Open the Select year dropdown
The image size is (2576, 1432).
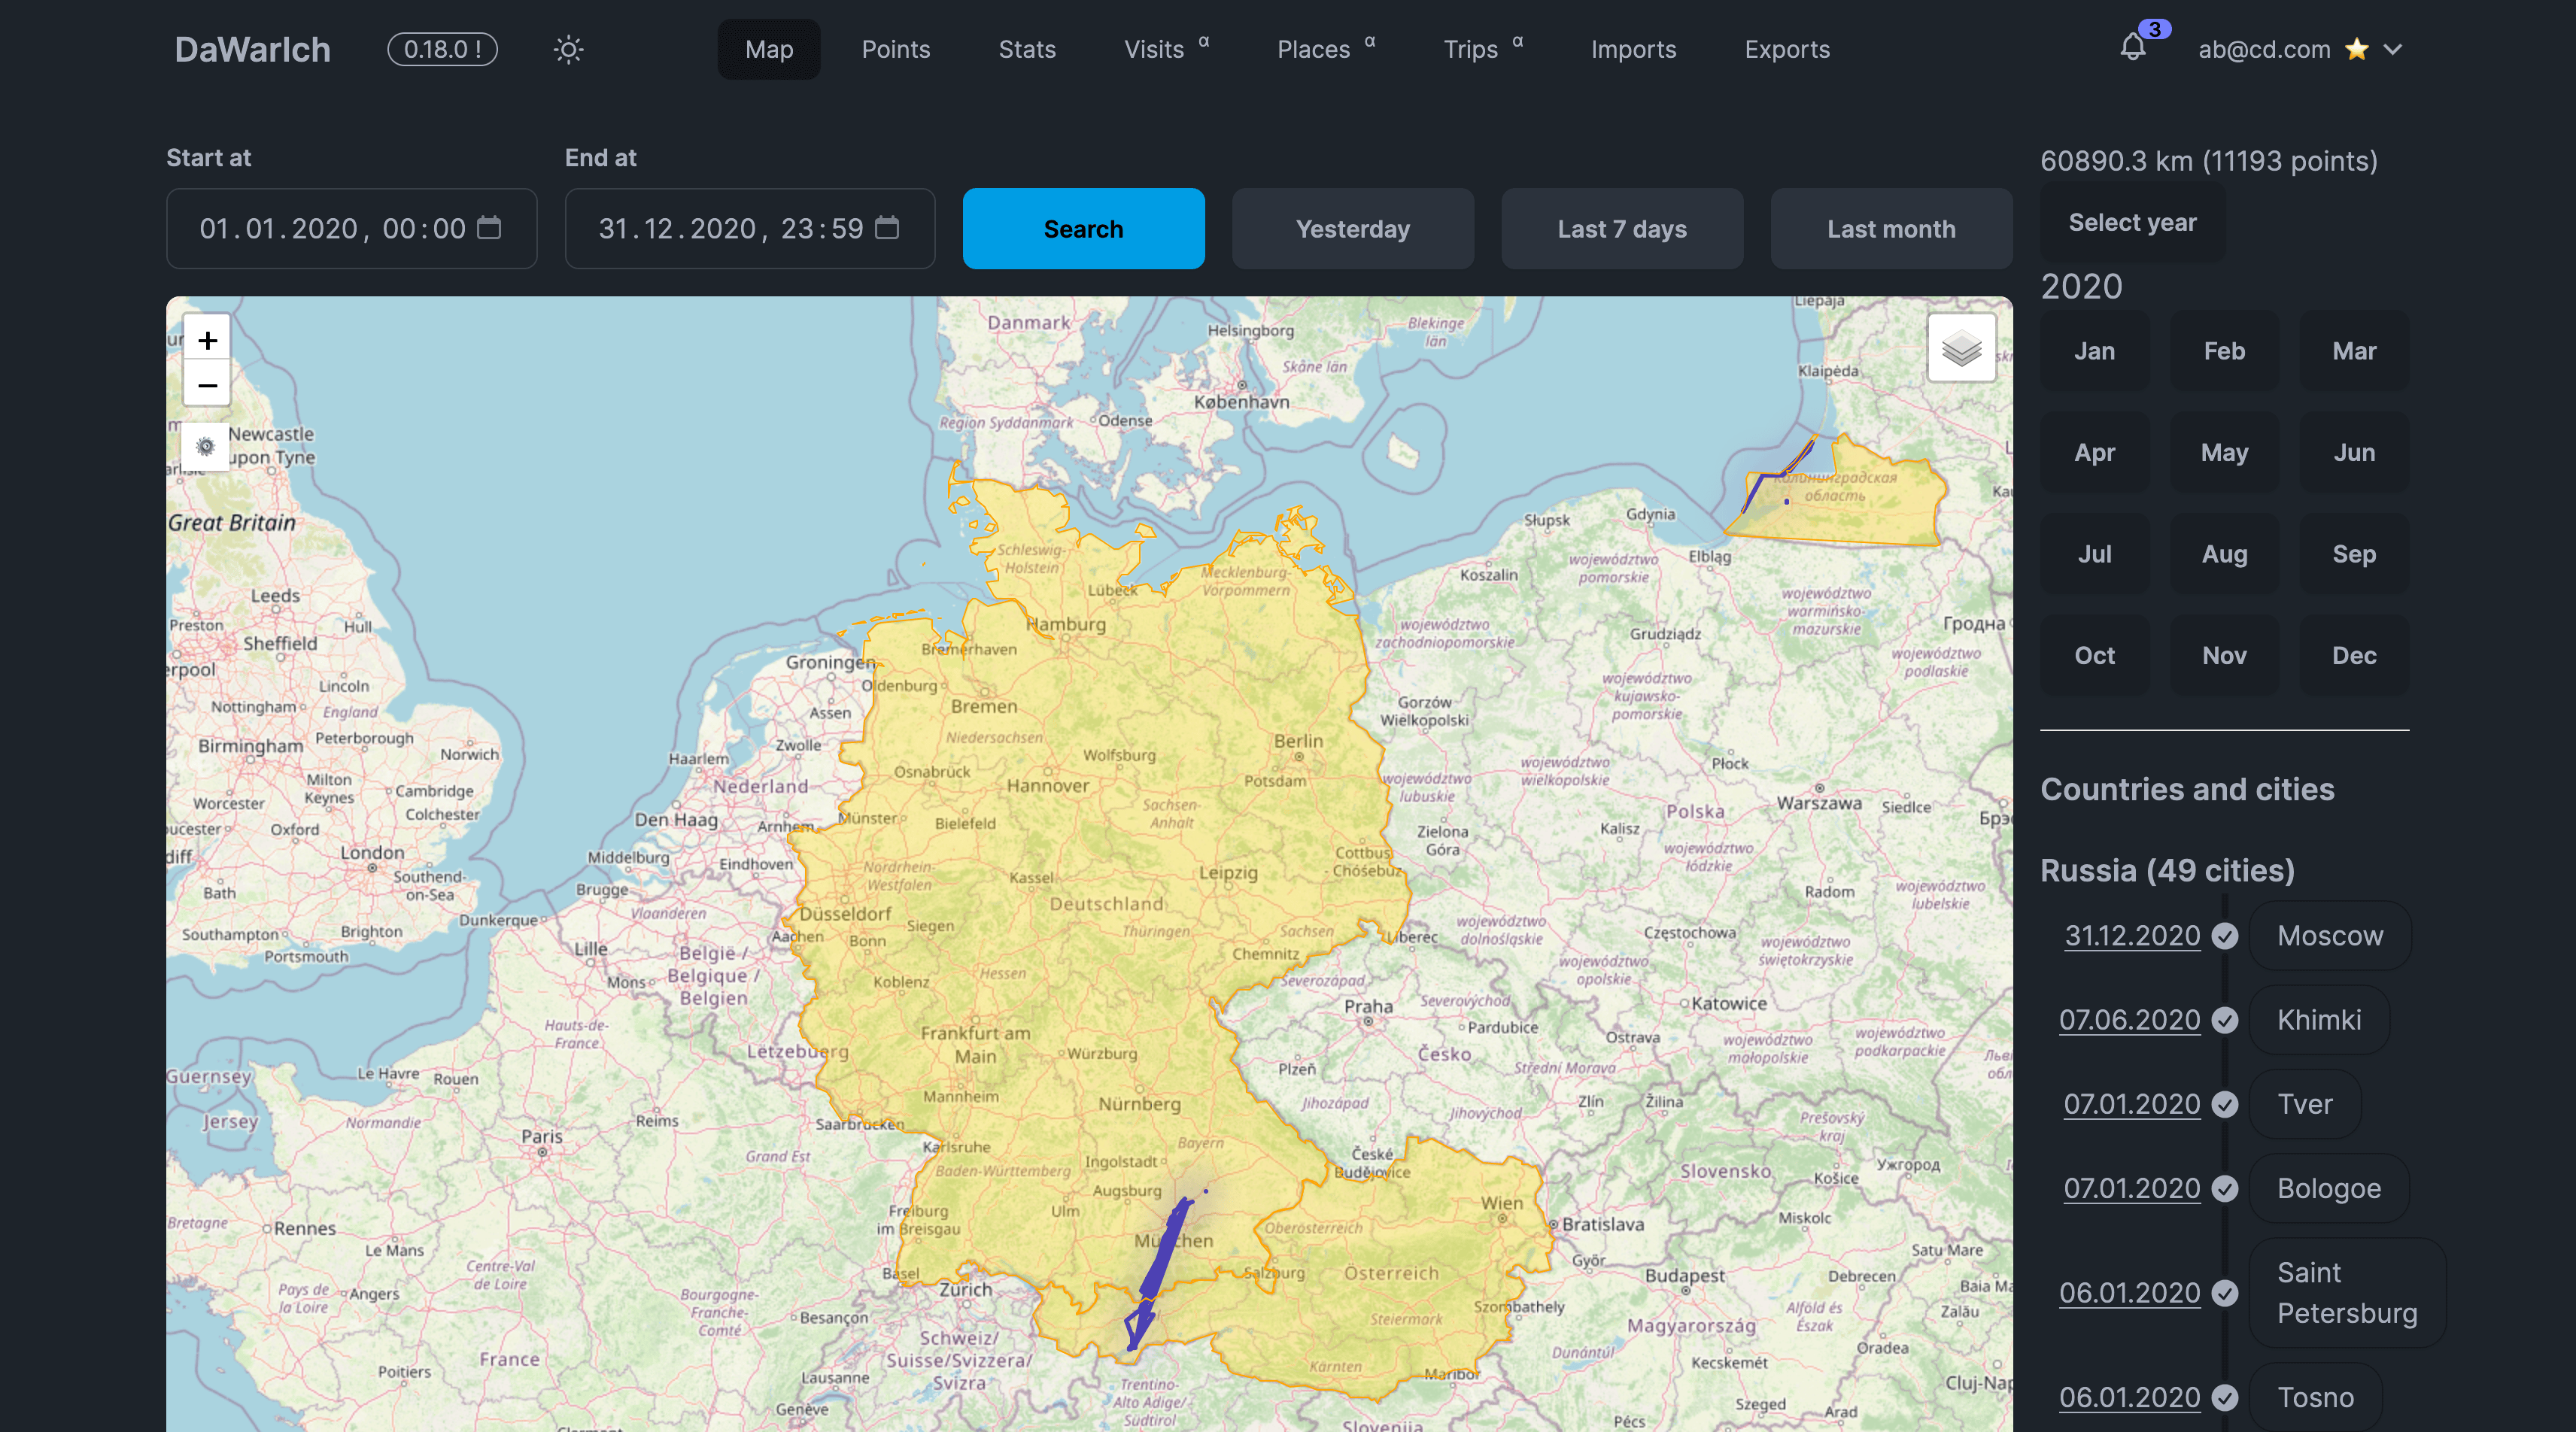[x=2132, y=222]
